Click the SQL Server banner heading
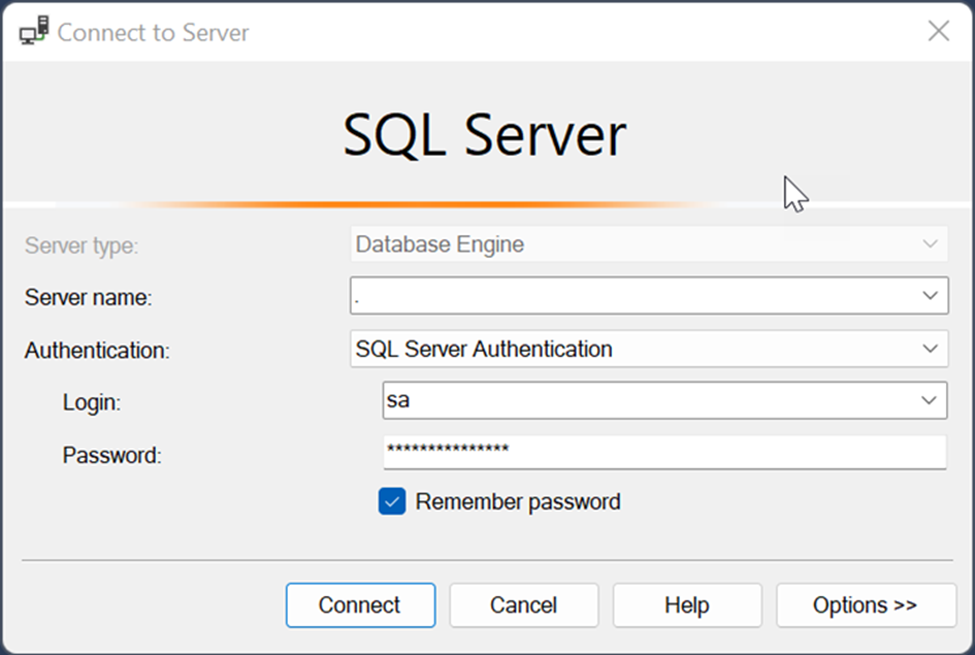Screen dimensions: 975x655 coord(484,135)
